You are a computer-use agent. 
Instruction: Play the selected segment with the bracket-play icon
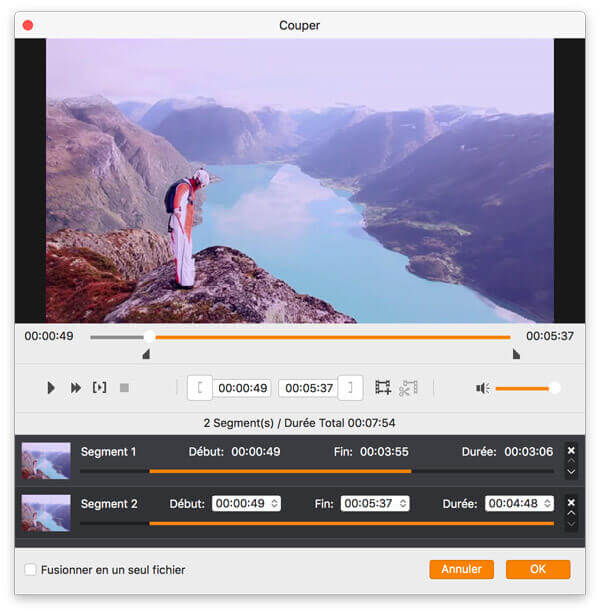[99, 387]
